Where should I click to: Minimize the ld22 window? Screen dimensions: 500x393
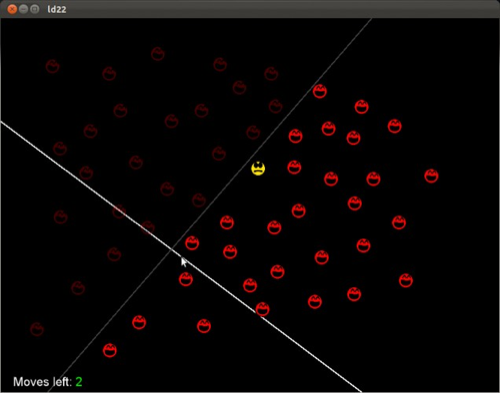[x=23, y=9]
